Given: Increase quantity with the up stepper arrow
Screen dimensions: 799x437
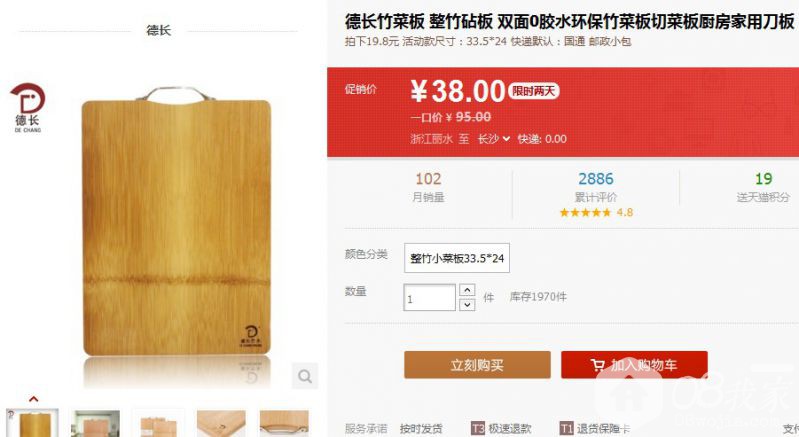Looking at the screenshot, I should pyautogui.click(x=467, y=290).
